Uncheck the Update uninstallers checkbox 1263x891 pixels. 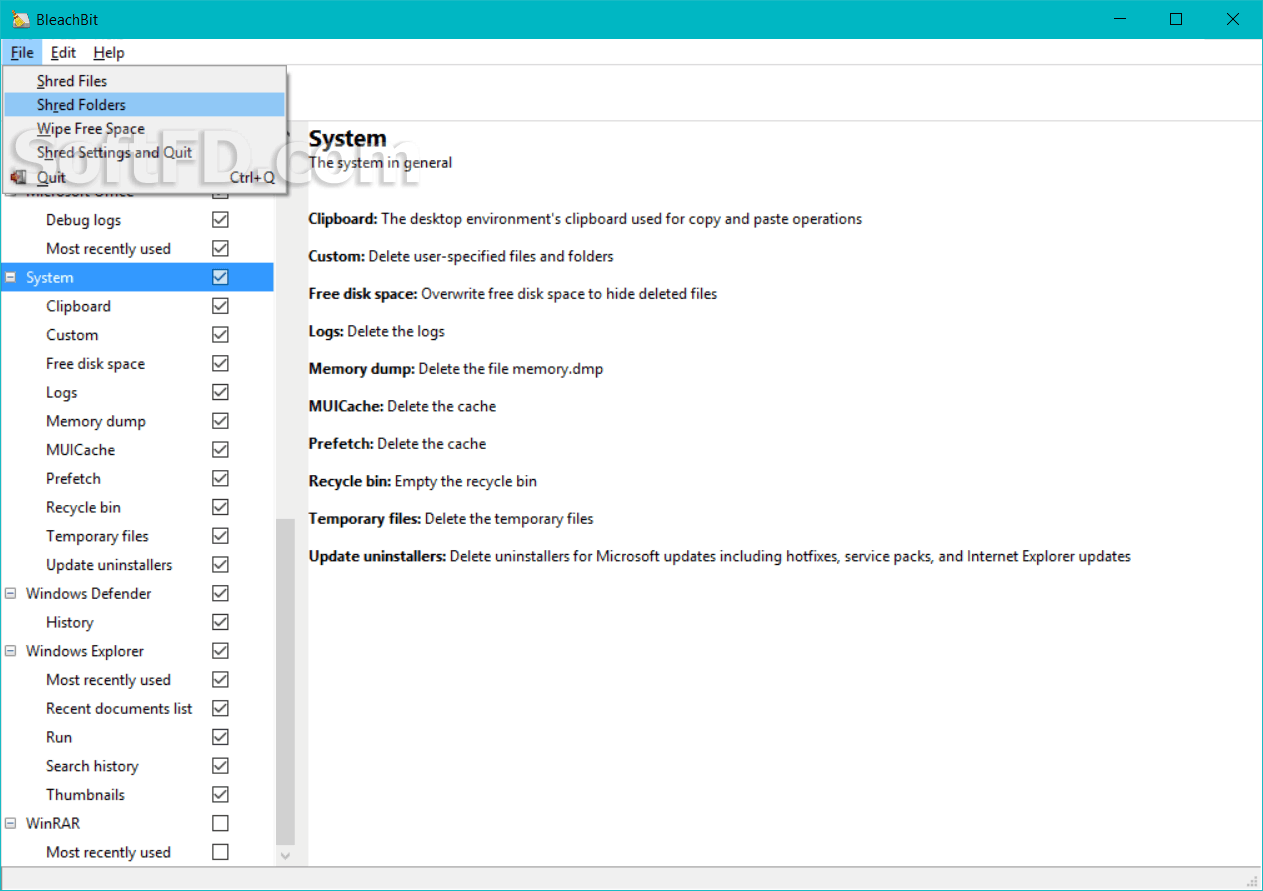[221, 565]
